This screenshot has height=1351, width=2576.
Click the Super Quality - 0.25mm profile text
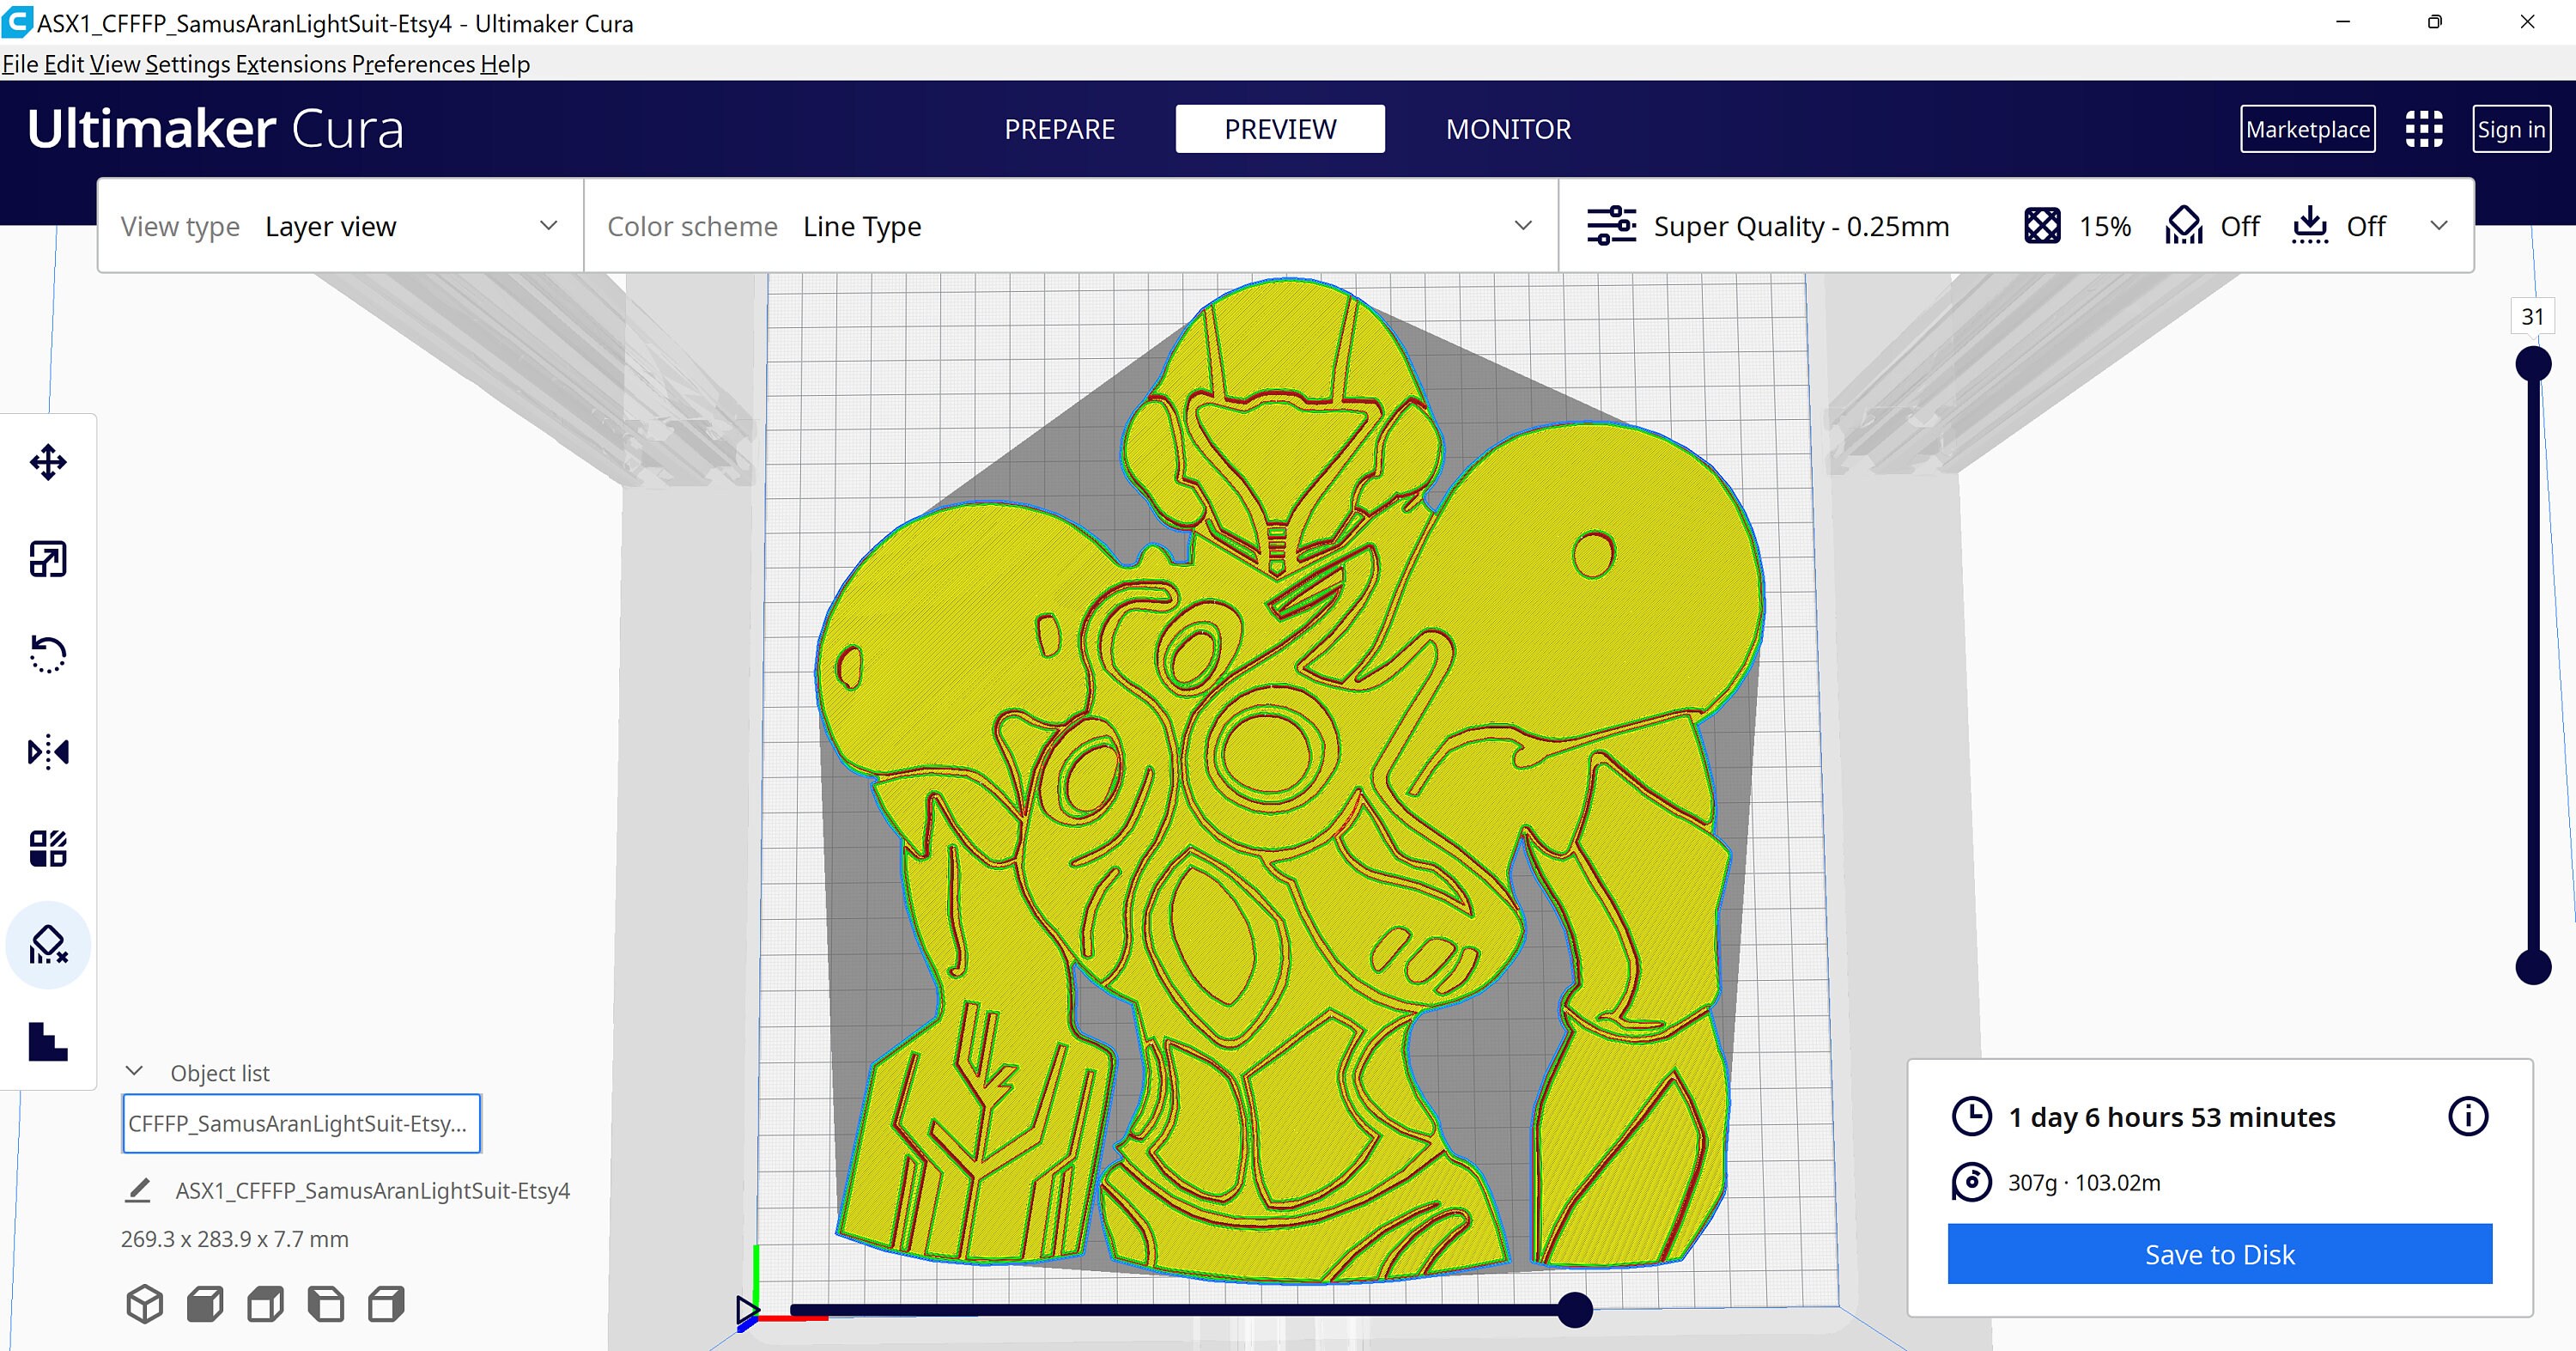click(1801, 226)
